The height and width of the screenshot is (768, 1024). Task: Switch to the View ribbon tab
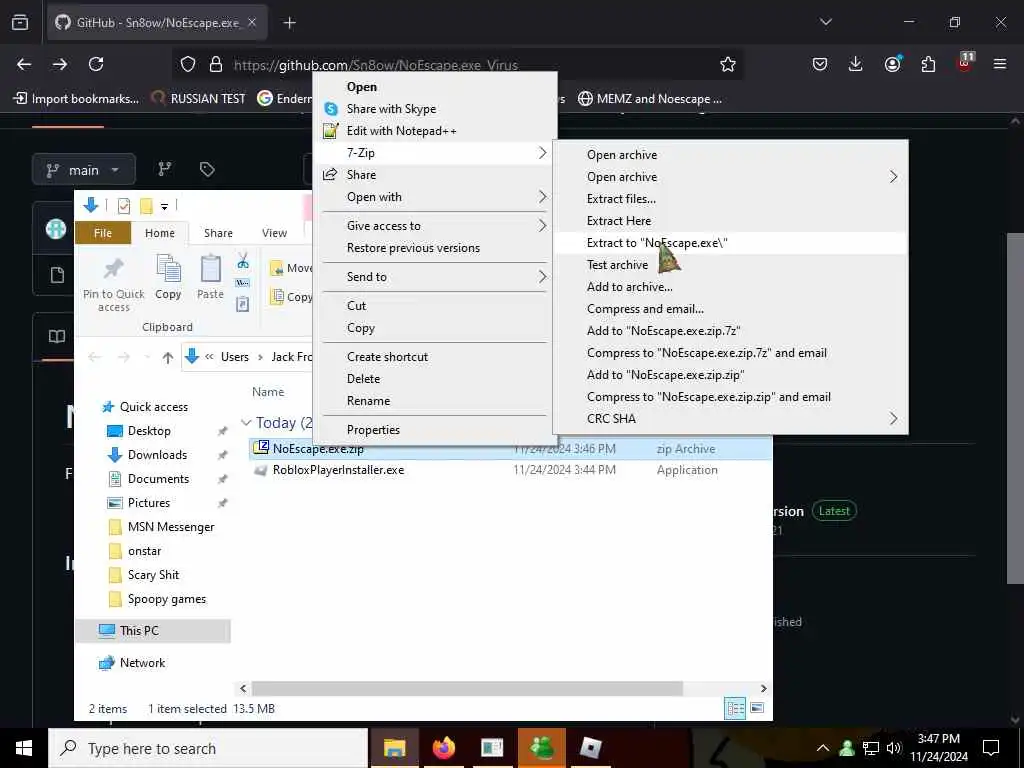(274, 233)
